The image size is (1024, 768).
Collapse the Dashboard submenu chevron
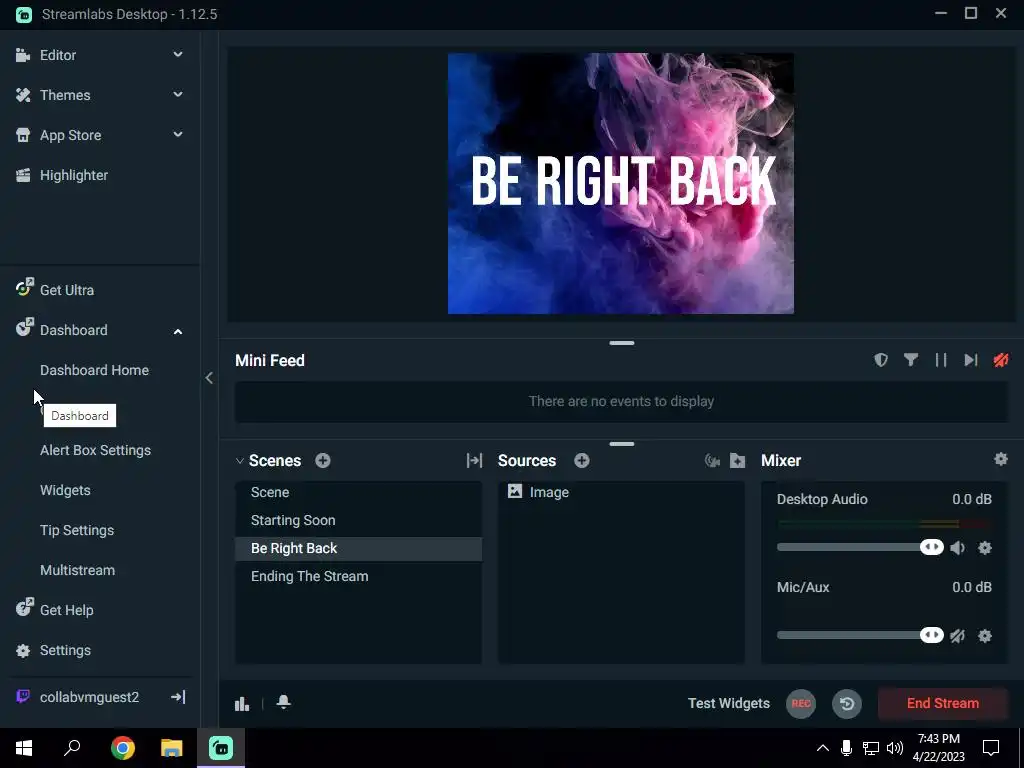[x=178, y=331]
